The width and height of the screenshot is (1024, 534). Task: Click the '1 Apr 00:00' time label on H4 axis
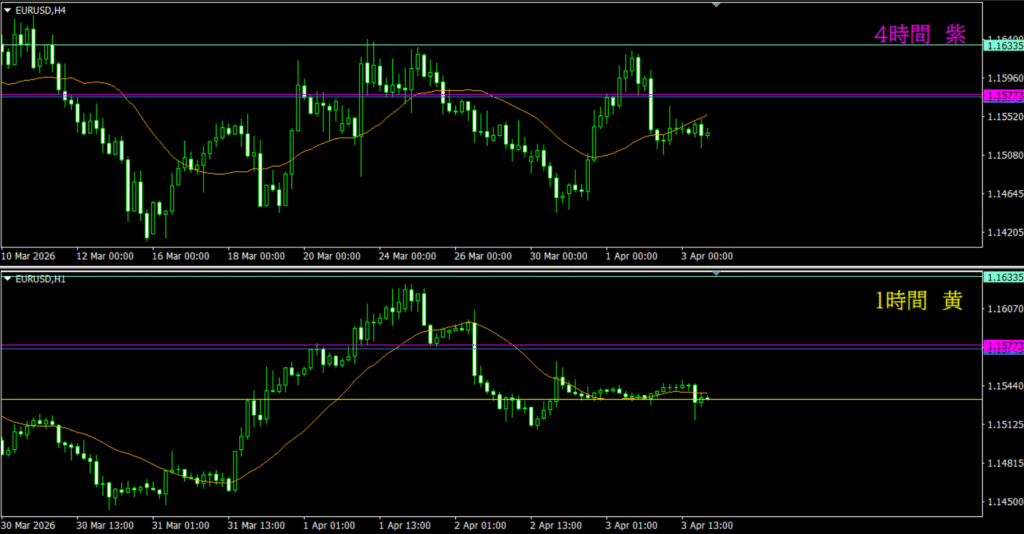click(x=632, y=256)
